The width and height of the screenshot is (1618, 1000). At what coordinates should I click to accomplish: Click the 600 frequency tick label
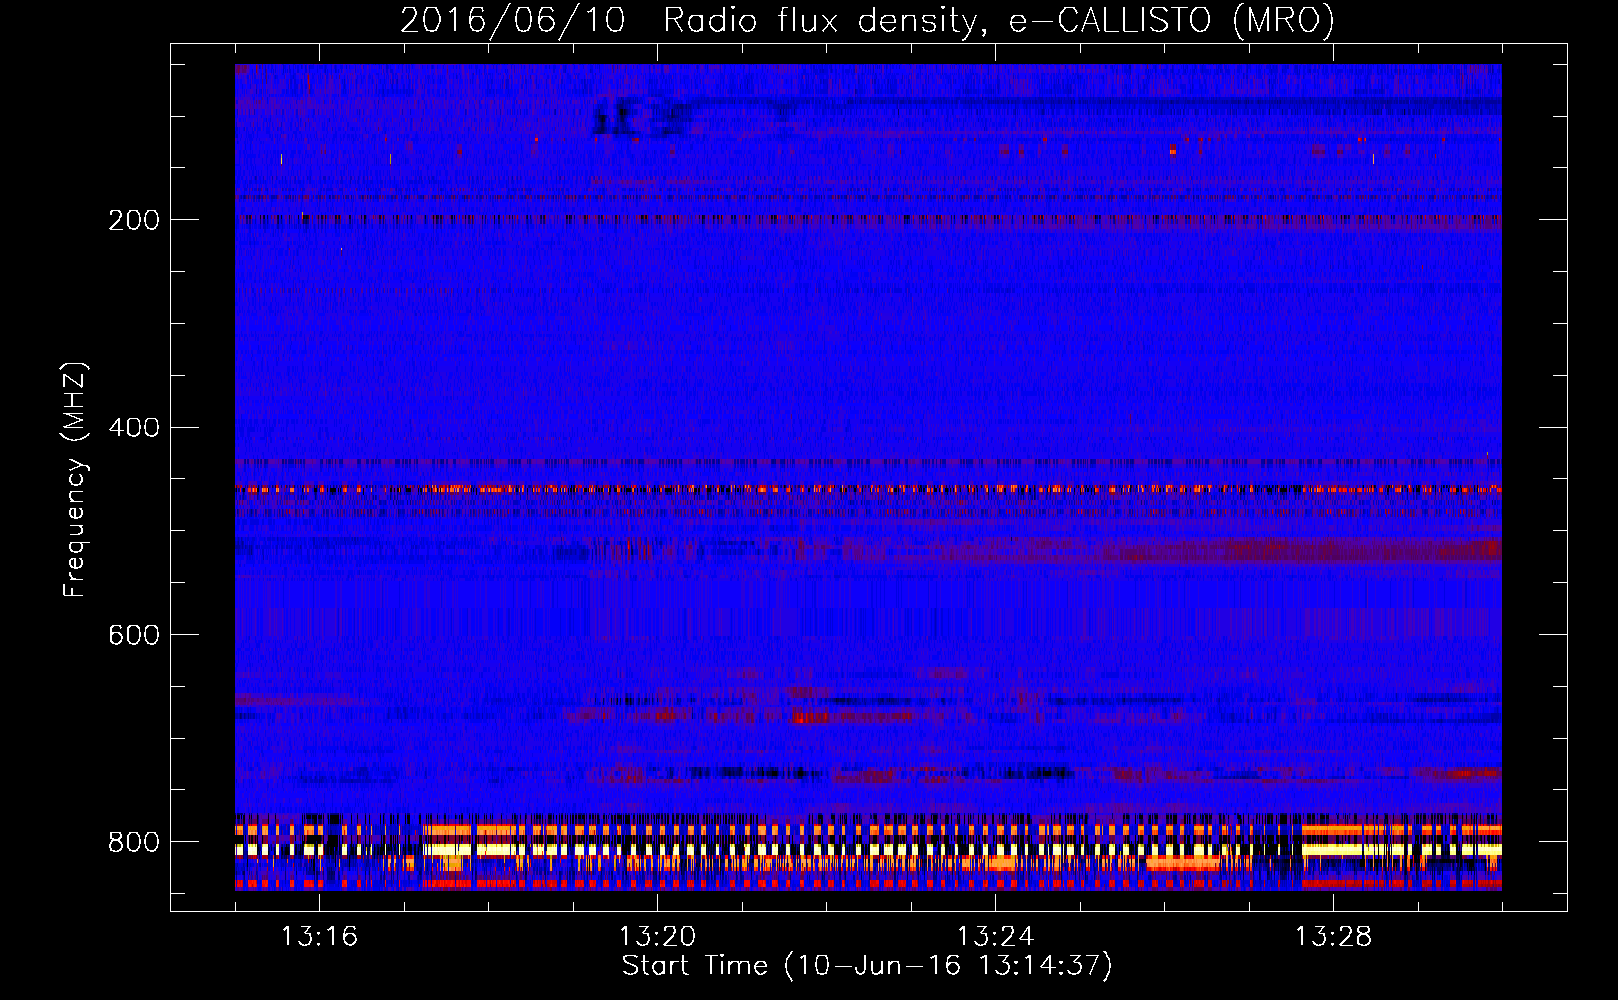[x=134, y=636]
